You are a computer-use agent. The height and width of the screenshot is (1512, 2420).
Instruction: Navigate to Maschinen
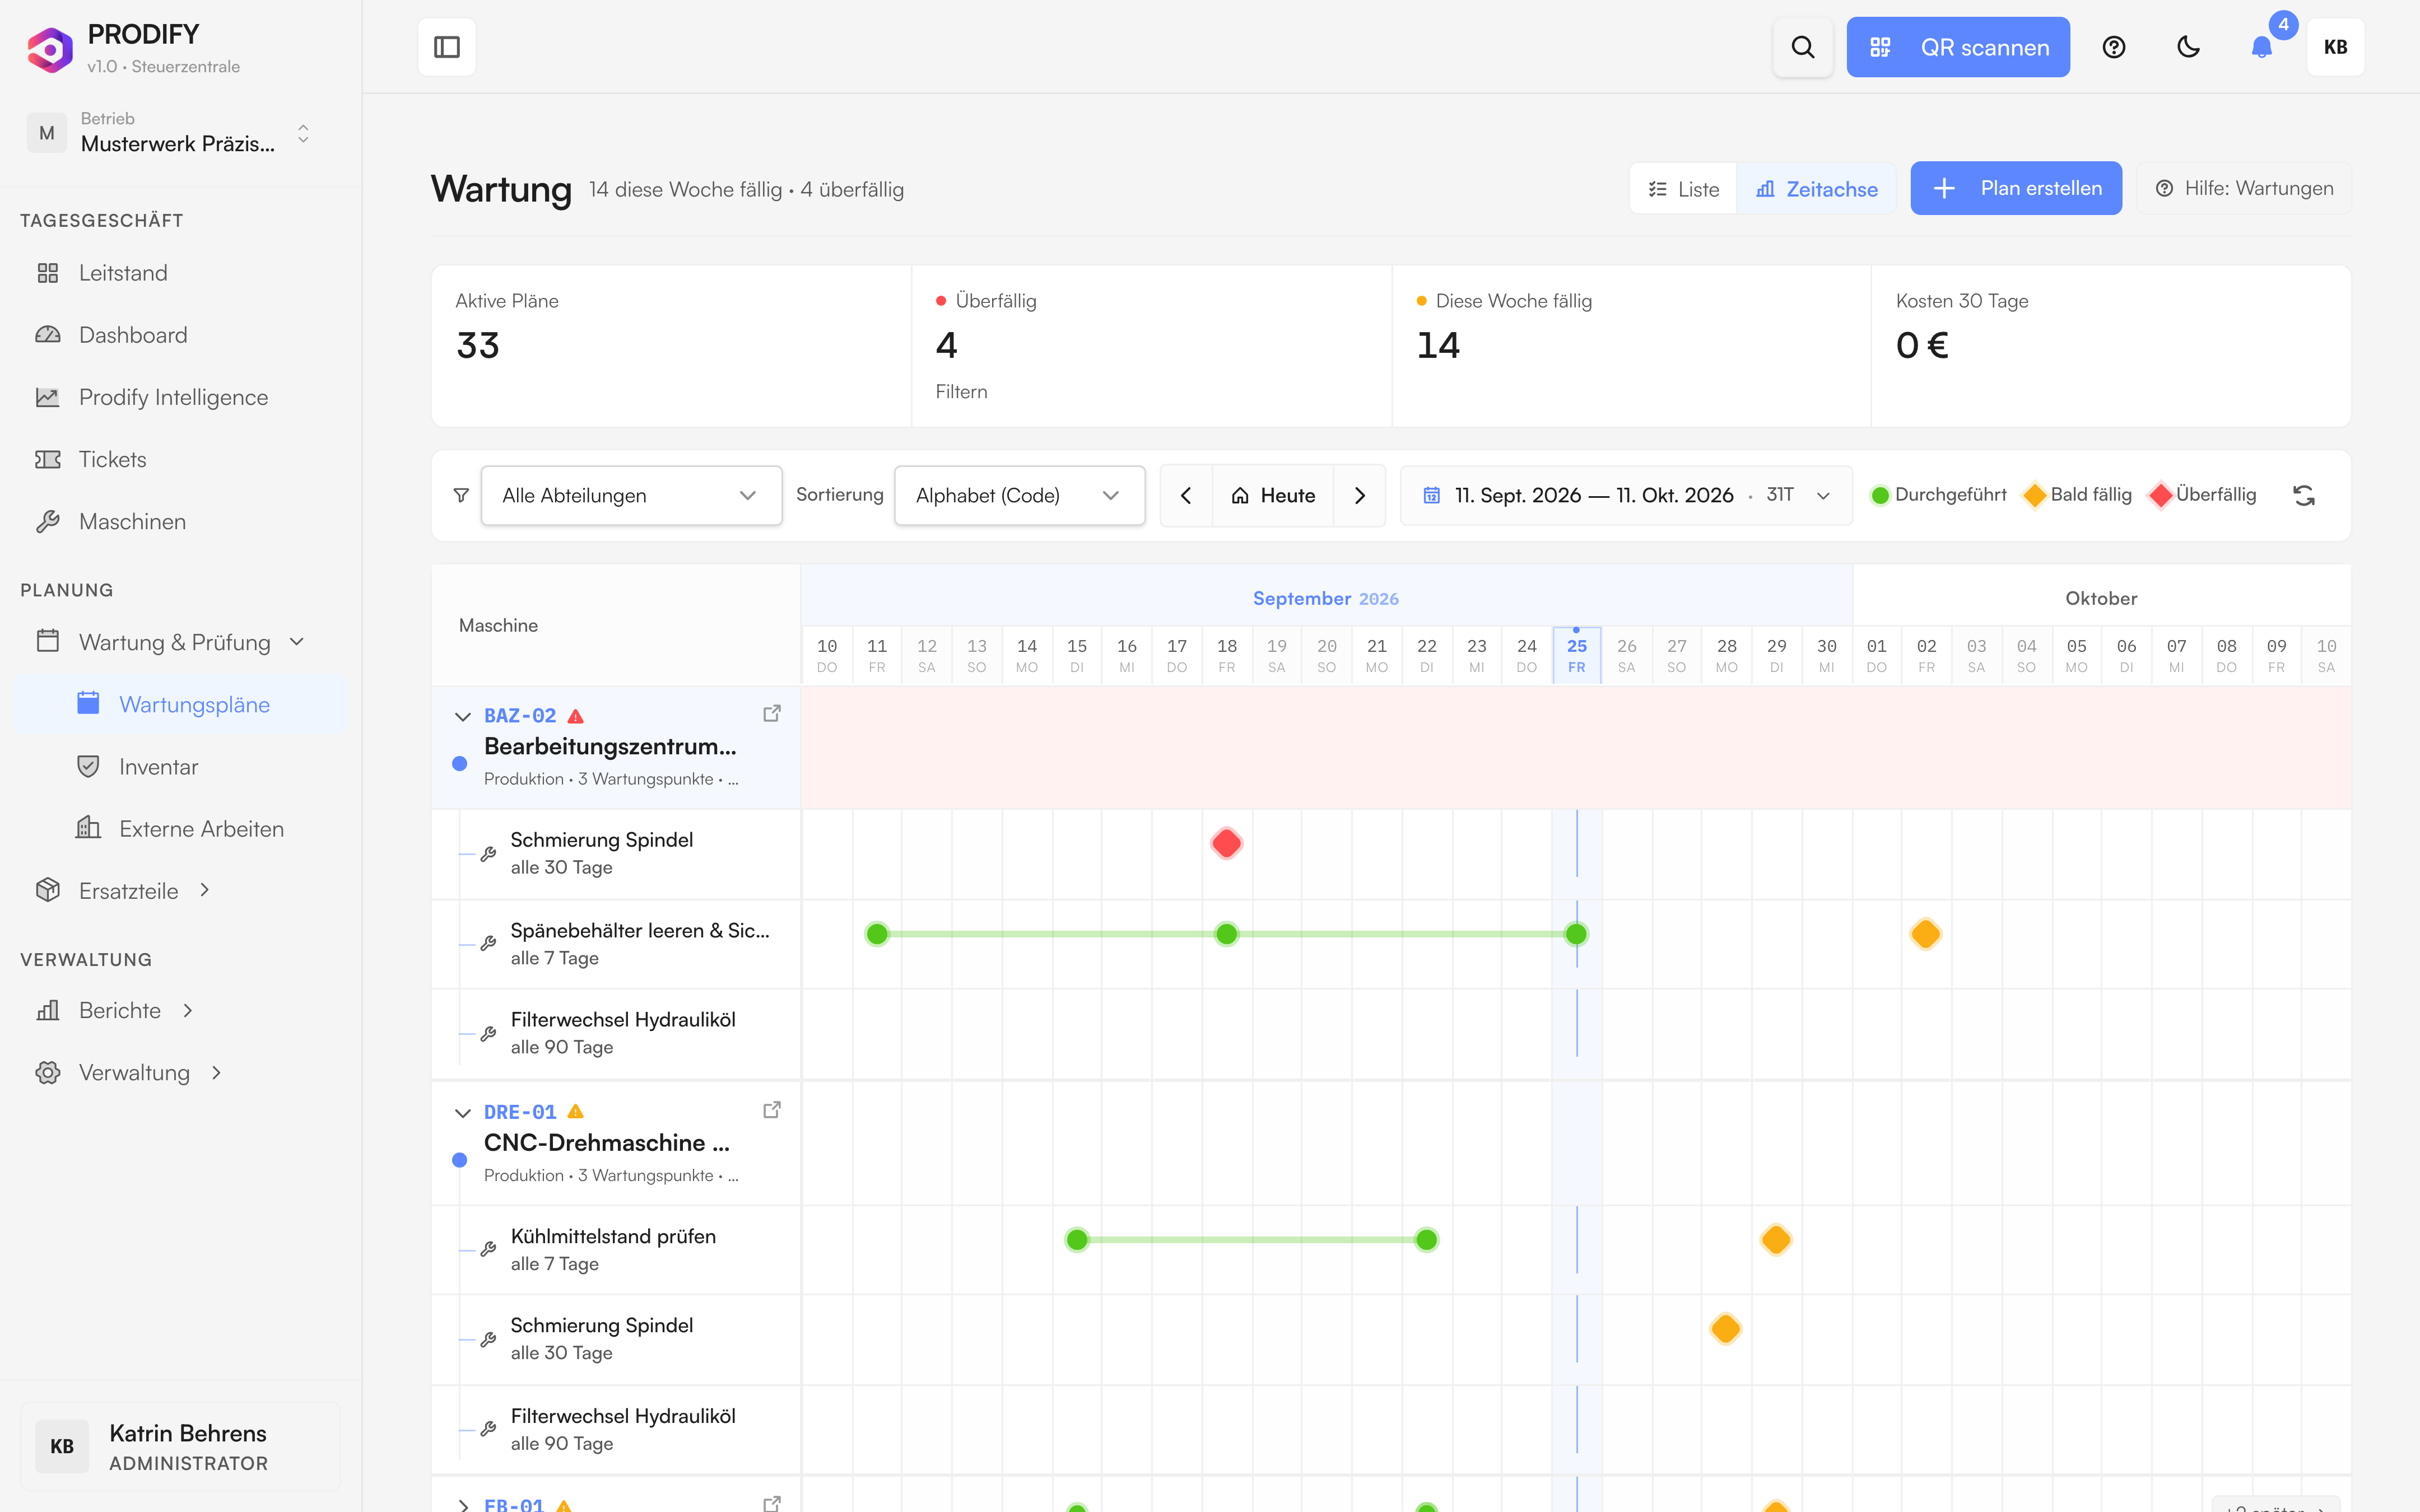180,521
